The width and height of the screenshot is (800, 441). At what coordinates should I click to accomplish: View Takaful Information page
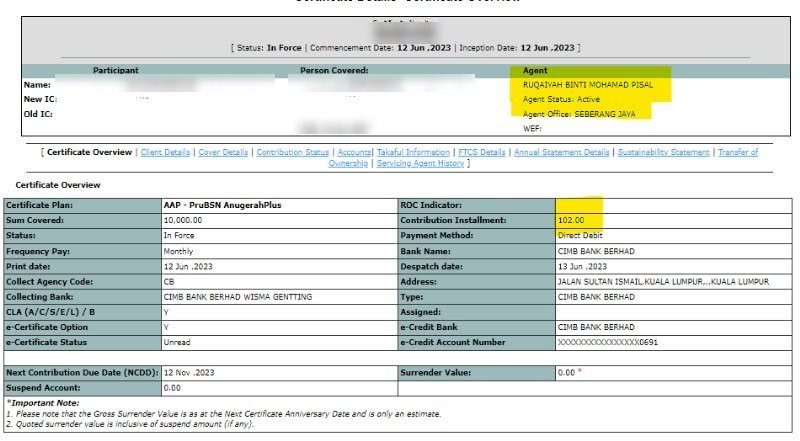[413, 152]
